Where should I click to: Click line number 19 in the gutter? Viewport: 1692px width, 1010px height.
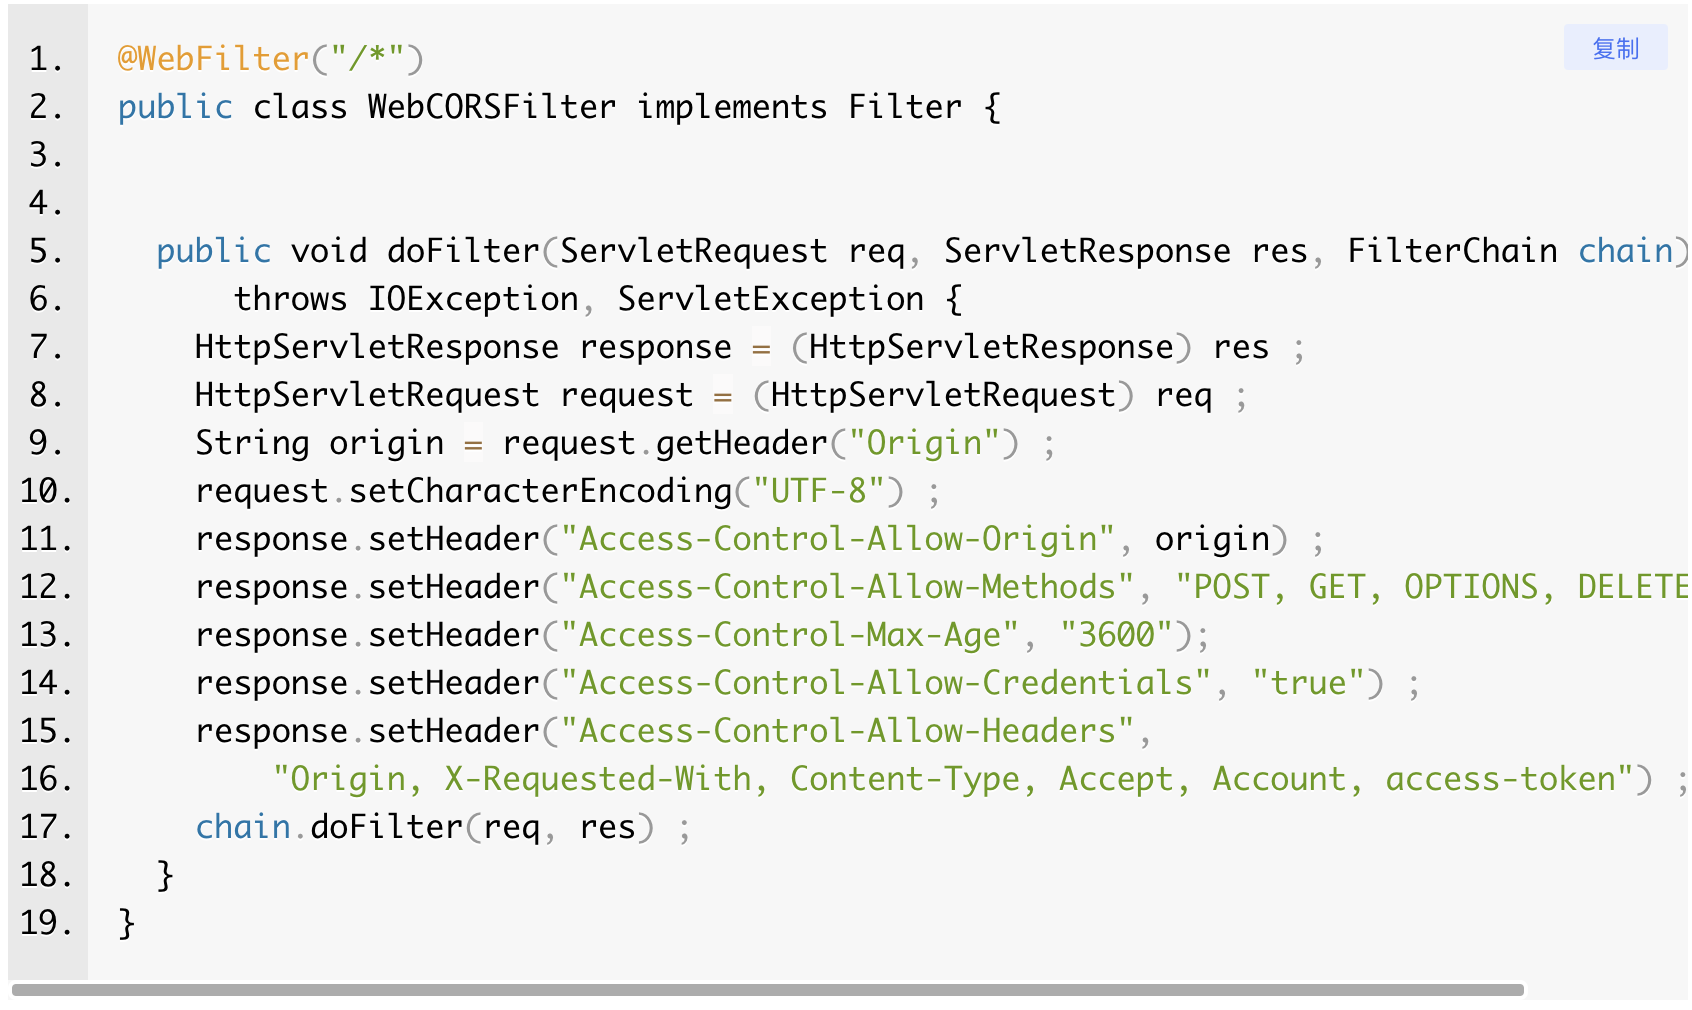click(x=46, y=923)
